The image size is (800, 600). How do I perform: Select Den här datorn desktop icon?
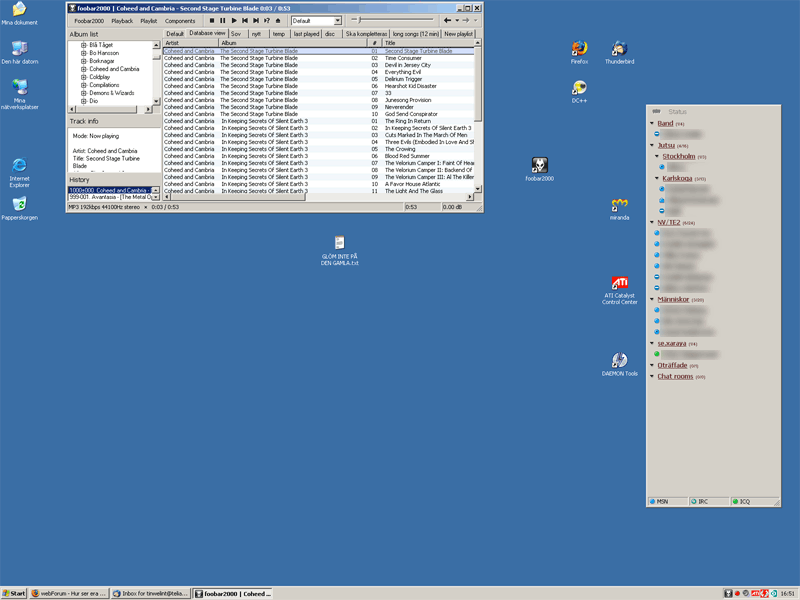19,53
